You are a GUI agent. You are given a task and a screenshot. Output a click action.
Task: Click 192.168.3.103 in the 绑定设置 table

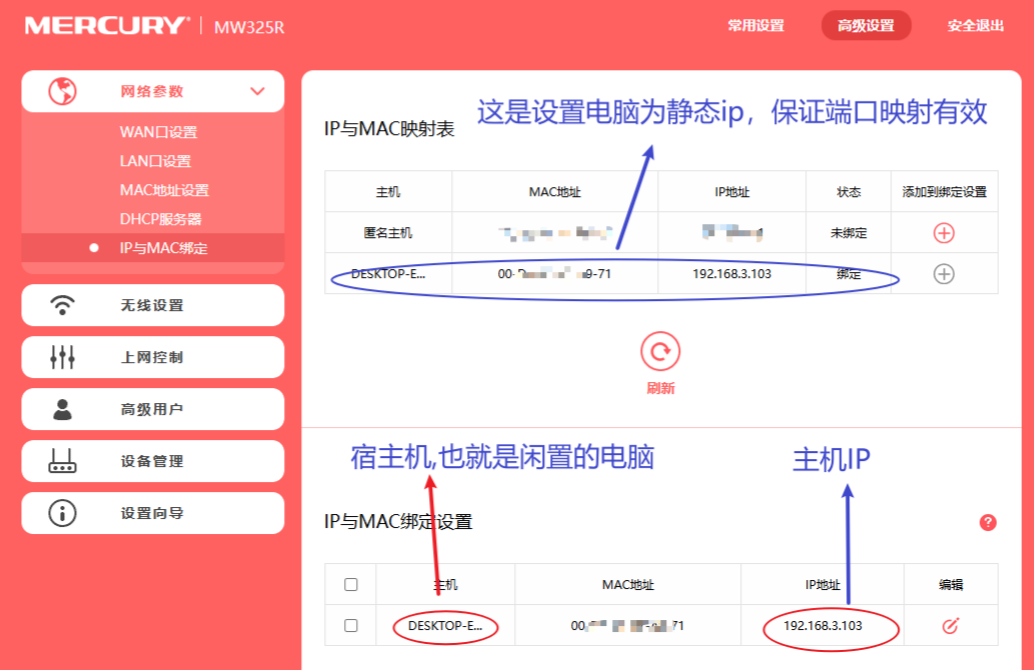click(823, 625)
